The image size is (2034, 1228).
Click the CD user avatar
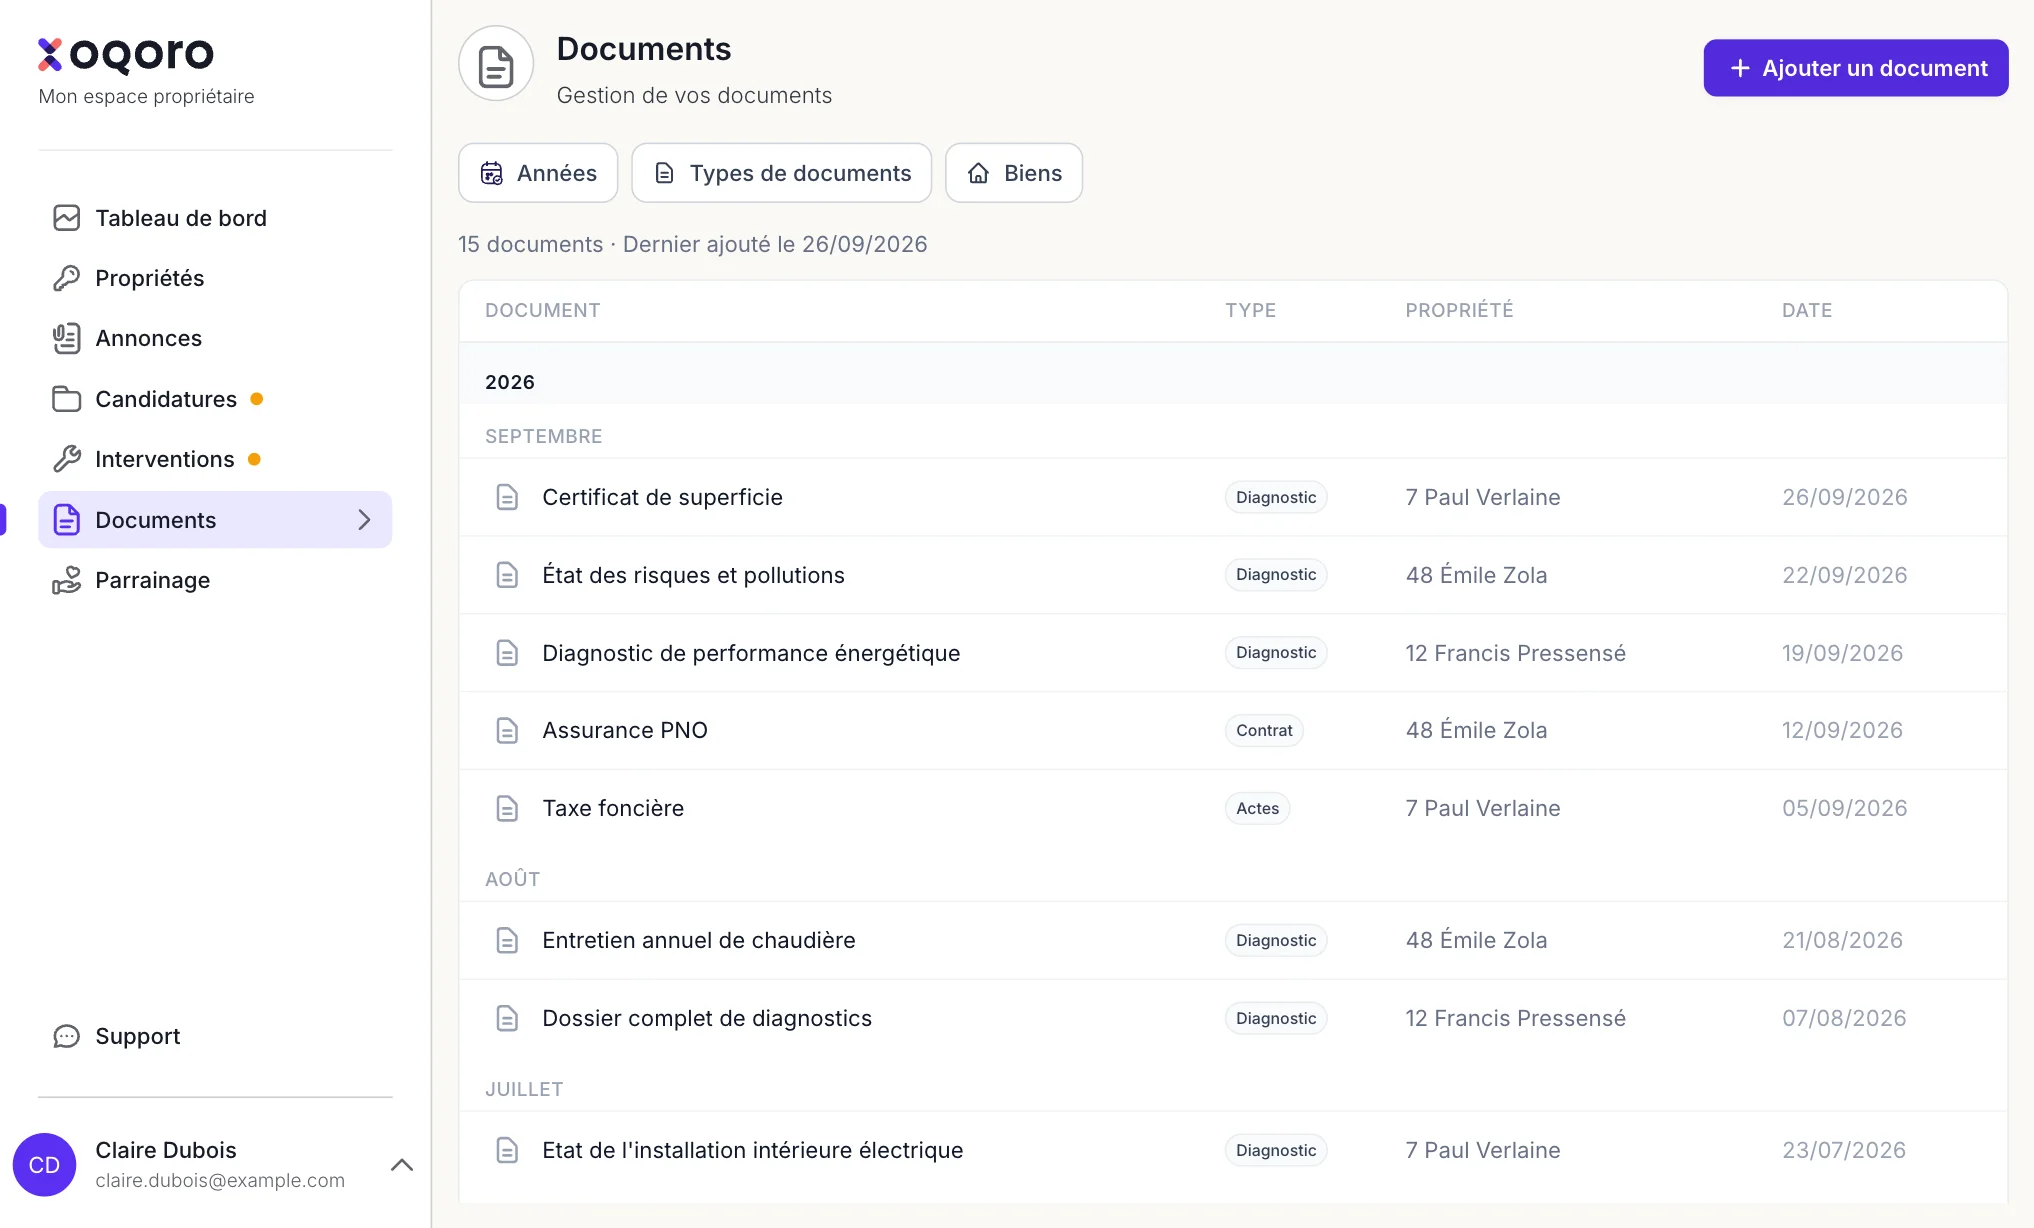point(45,1165)
